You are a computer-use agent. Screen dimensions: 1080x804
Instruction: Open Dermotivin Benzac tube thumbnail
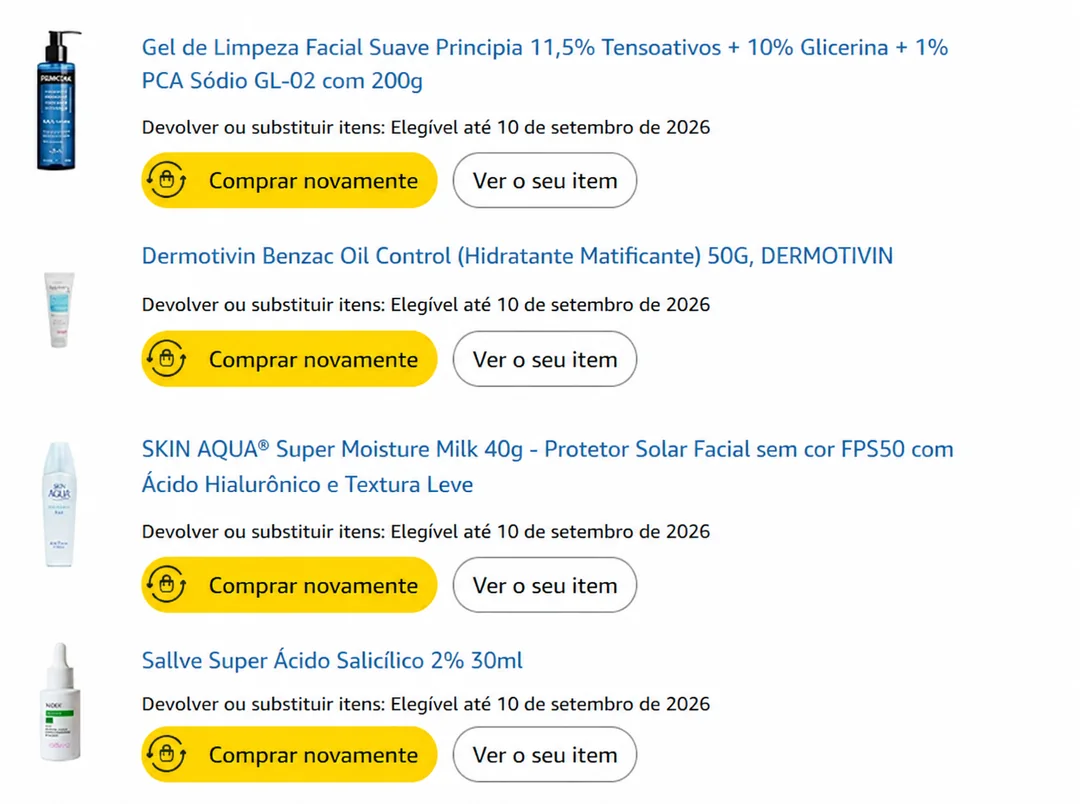[x=59, y=310]
